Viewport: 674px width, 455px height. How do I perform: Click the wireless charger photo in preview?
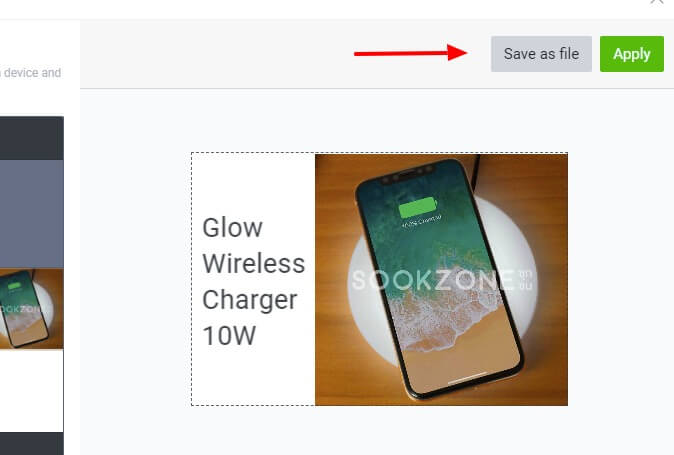pos(441,279)
